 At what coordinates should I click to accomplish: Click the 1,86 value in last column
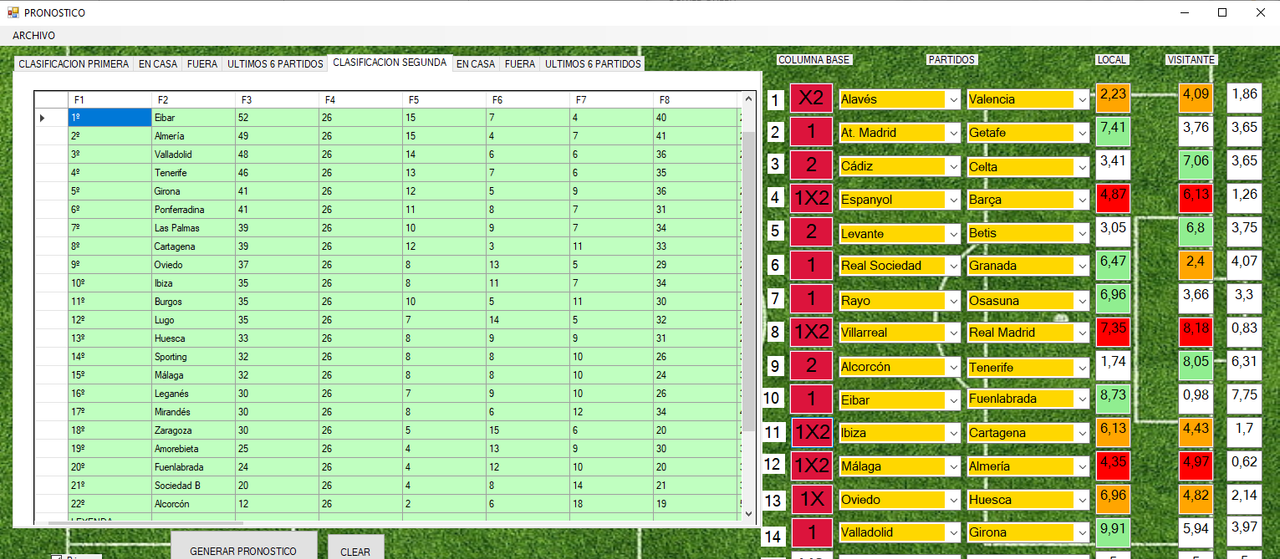click(x=1245, y=98)
